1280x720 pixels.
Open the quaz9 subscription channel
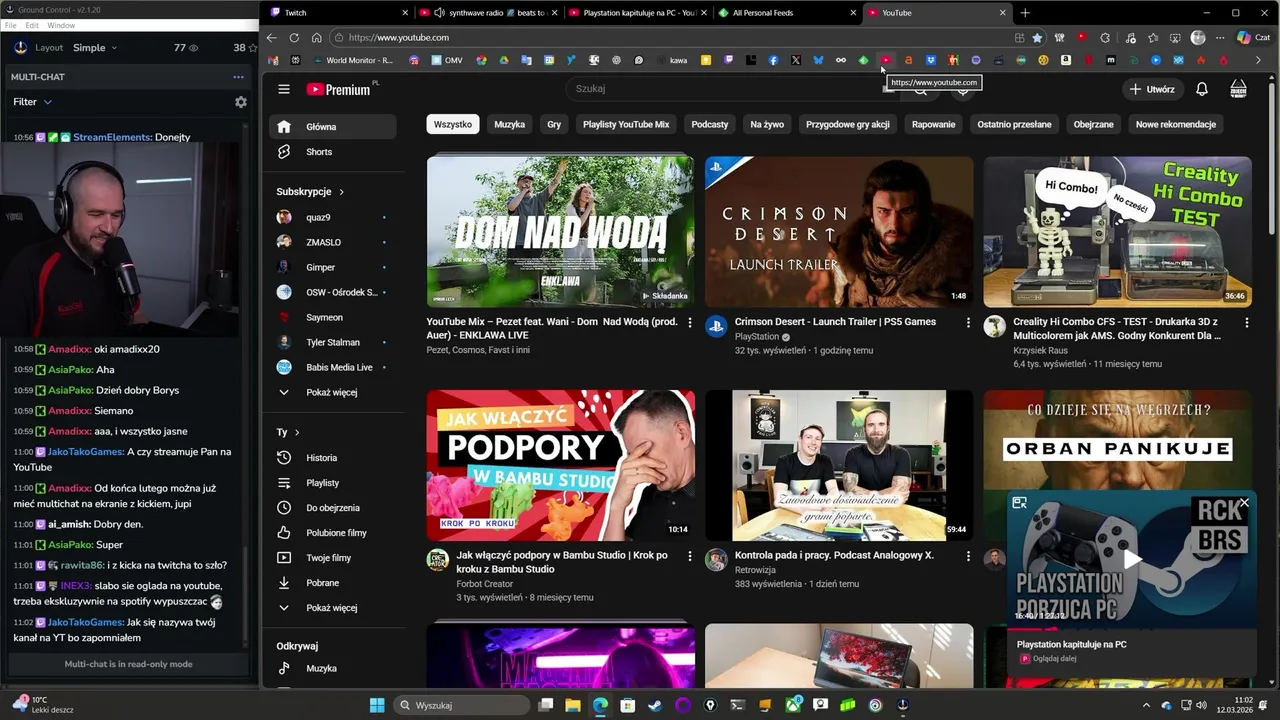coord(332,217)
